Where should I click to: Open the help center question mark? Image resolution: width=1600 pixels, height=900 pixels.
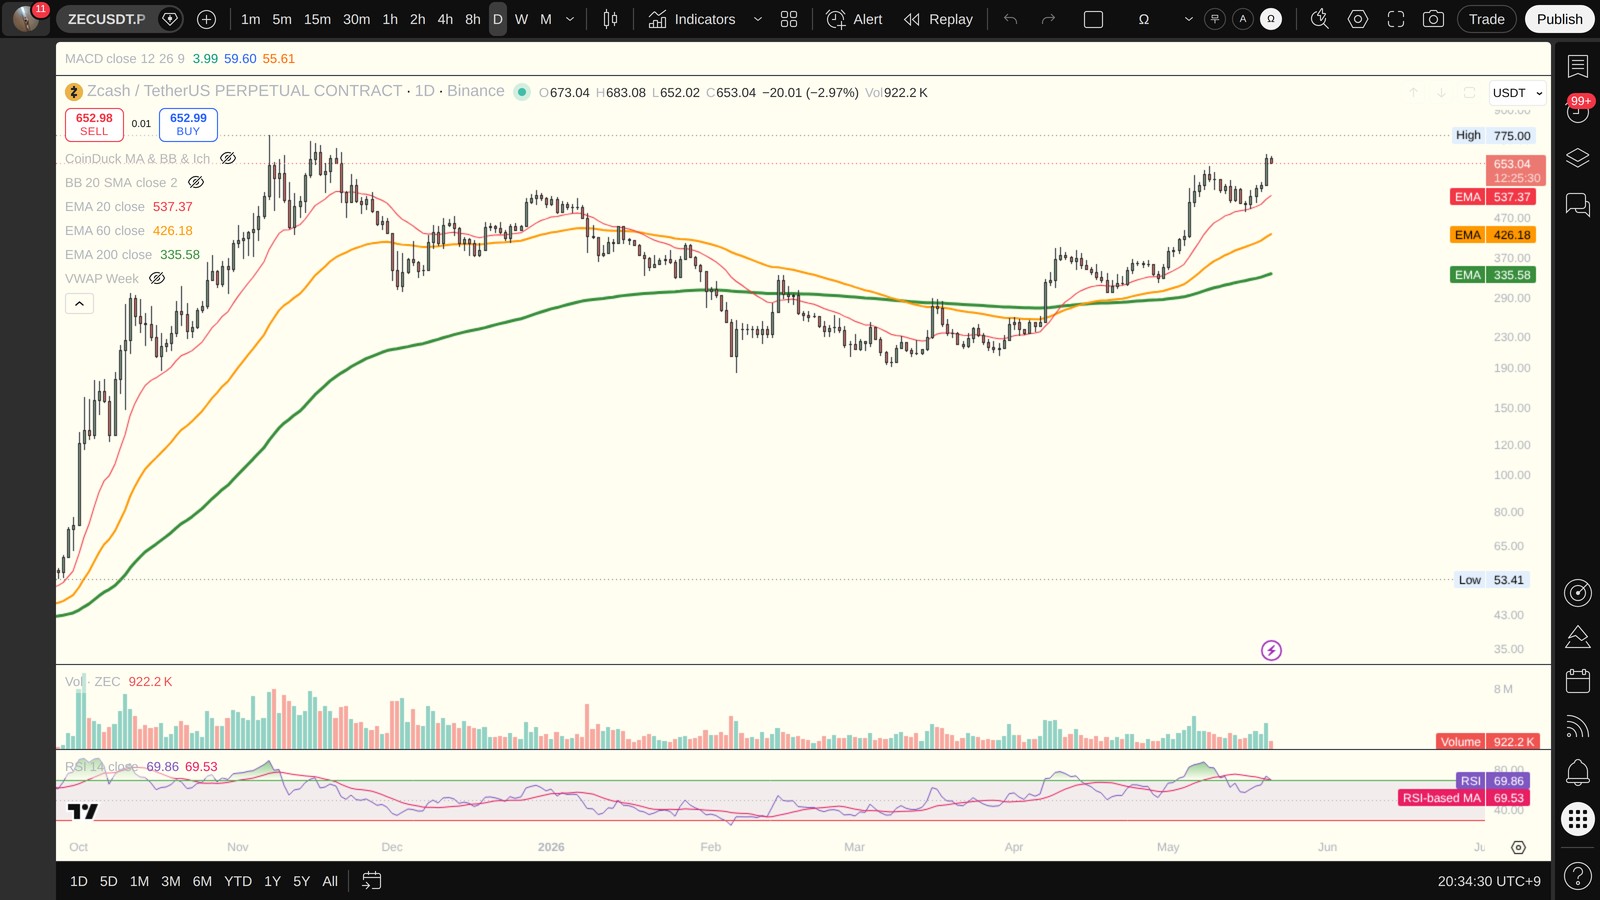pyautogui.click(x=1577, y=876)
